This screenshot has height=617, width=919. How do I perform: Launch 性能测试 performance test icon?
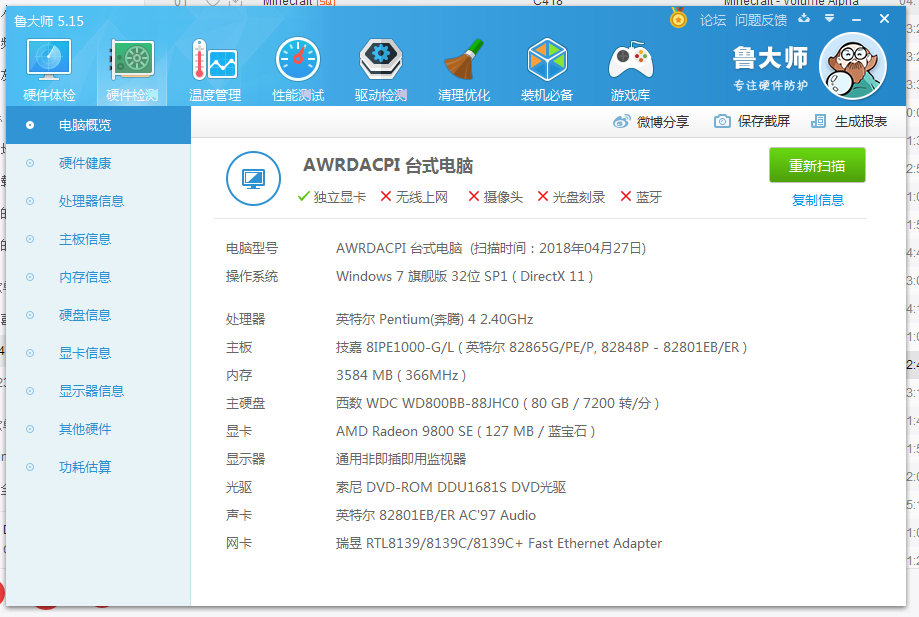[298, 69]
